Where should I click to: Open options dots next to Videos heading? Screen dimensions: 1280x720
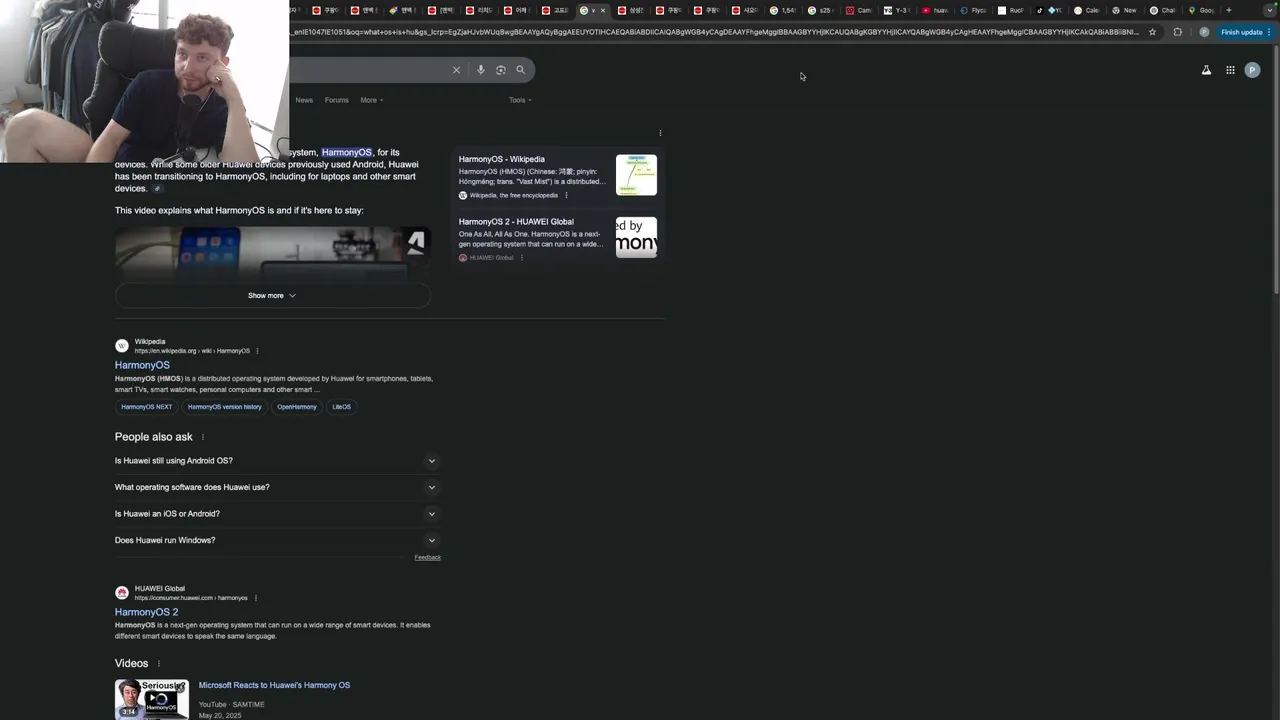pos(158,663)
